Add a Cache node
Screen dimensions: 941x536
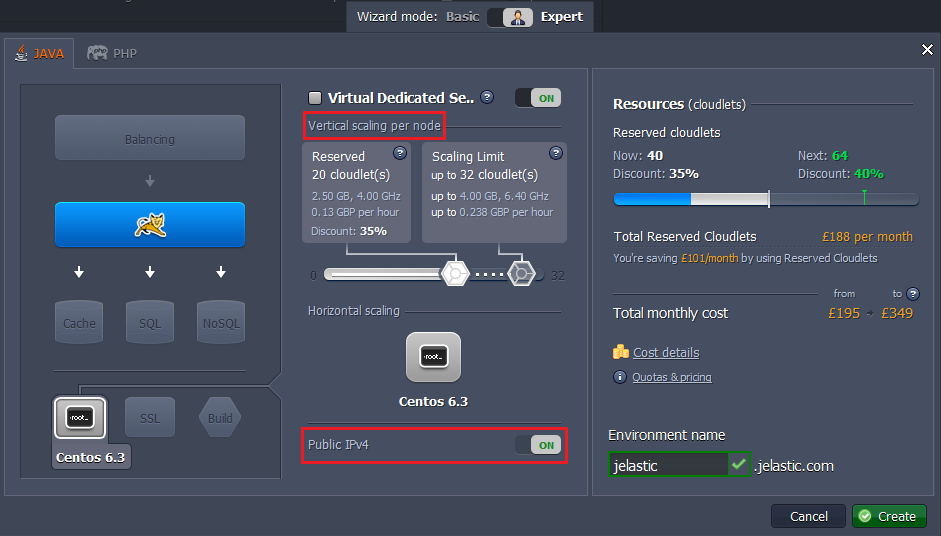tap(79, 322)
